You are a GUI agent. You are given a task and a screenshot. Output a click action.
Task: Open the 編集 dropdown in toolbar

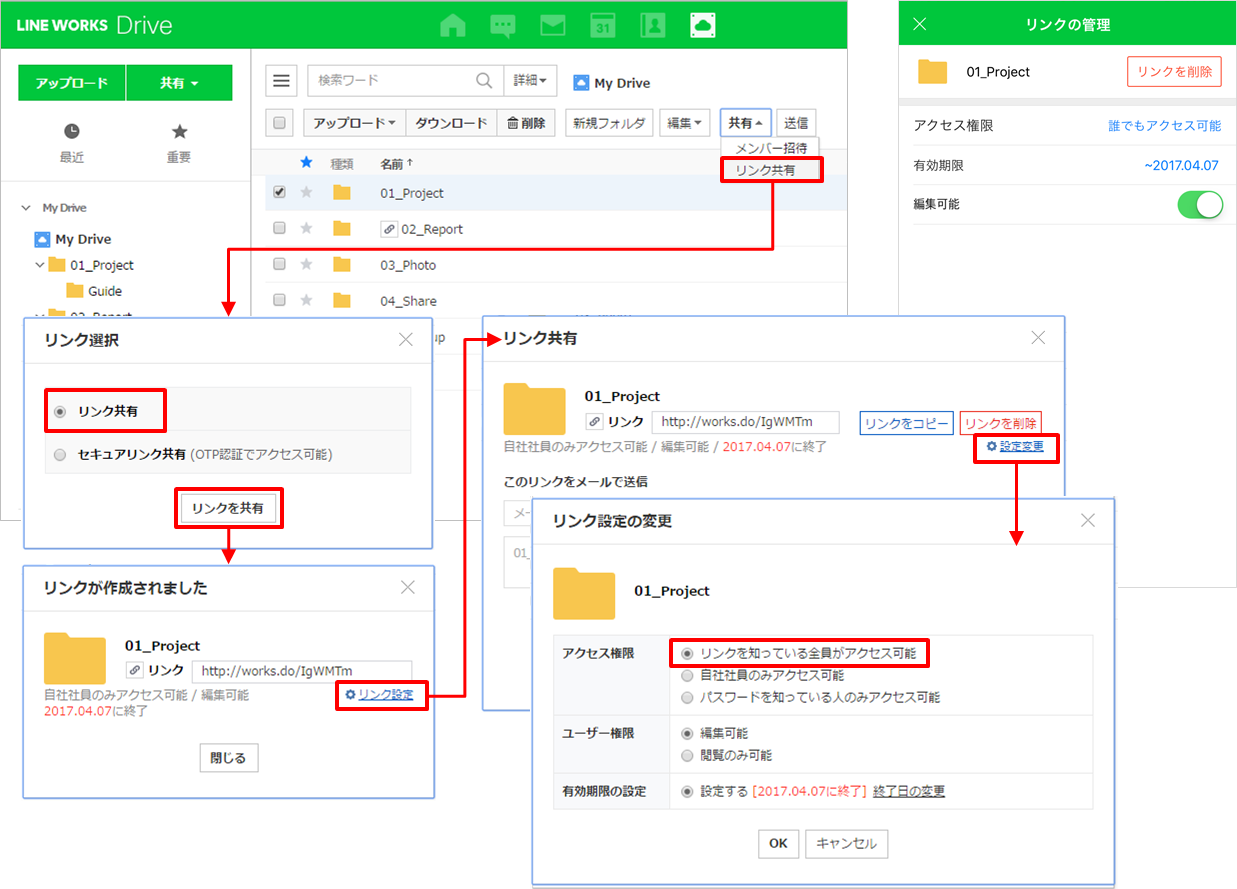[x=684, y=123]
